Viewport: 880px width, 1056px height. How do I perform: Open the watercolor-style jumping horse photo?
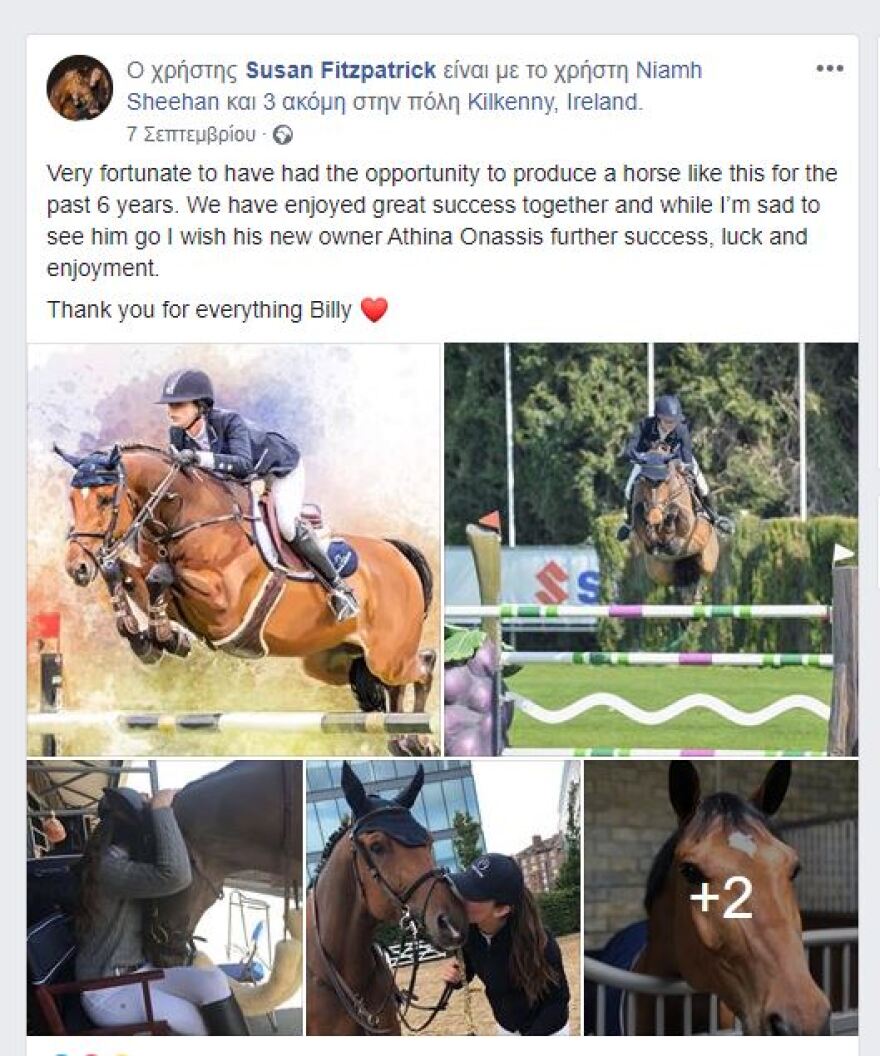click(233, 549)
